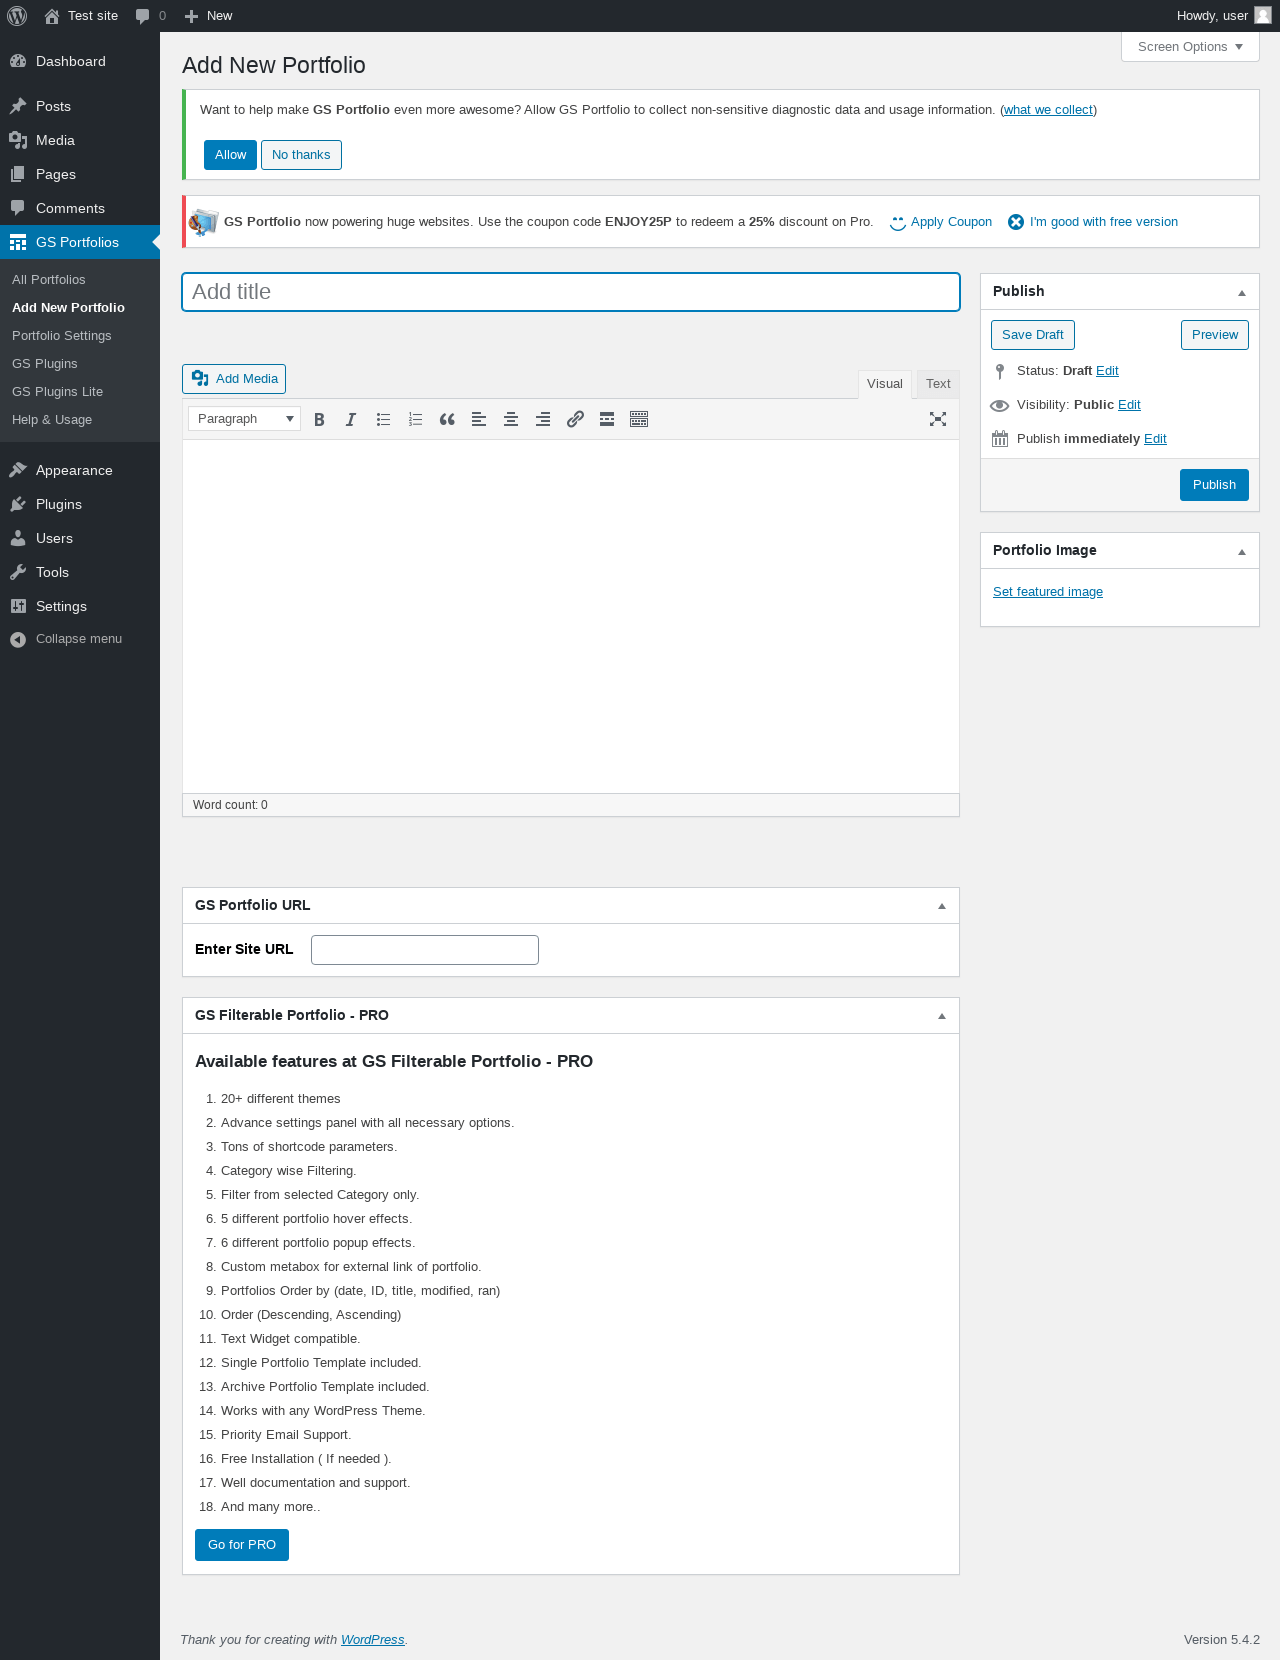Click Set featured image link

point(1048,592)
